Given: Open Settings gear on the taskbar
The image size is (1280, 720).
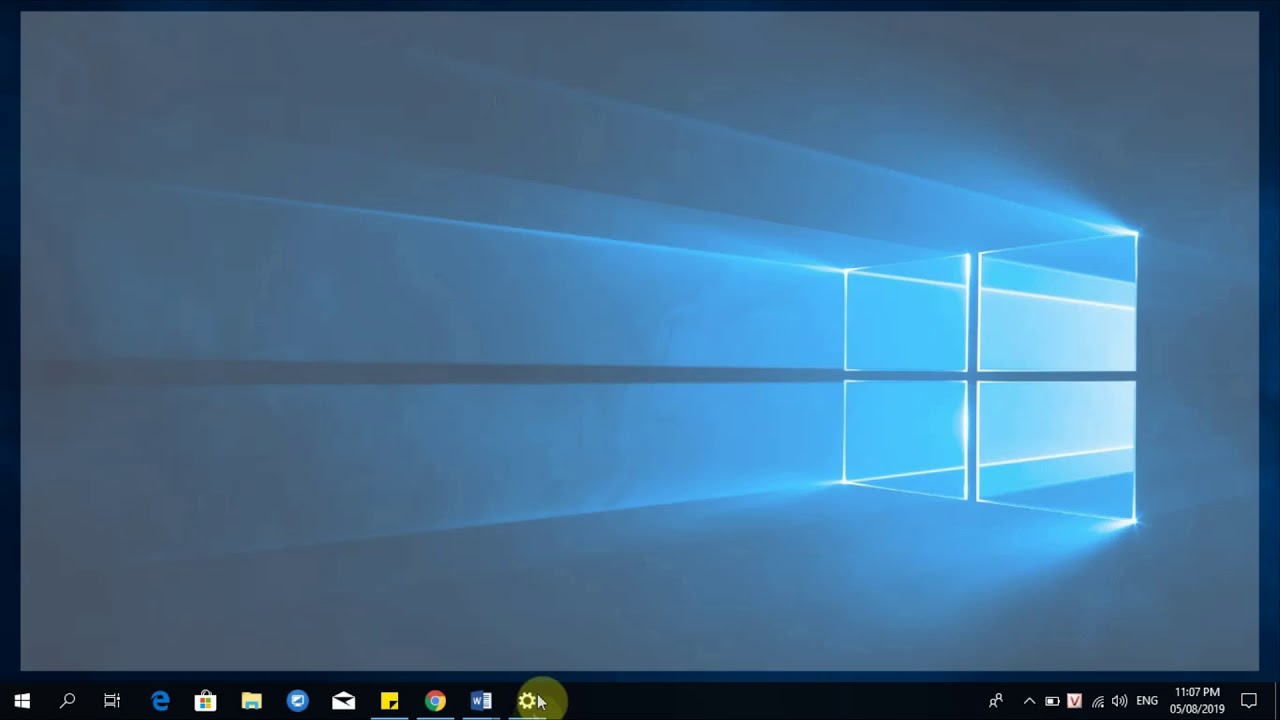Looking at the screenshot, I should click(x=527, y=701).
